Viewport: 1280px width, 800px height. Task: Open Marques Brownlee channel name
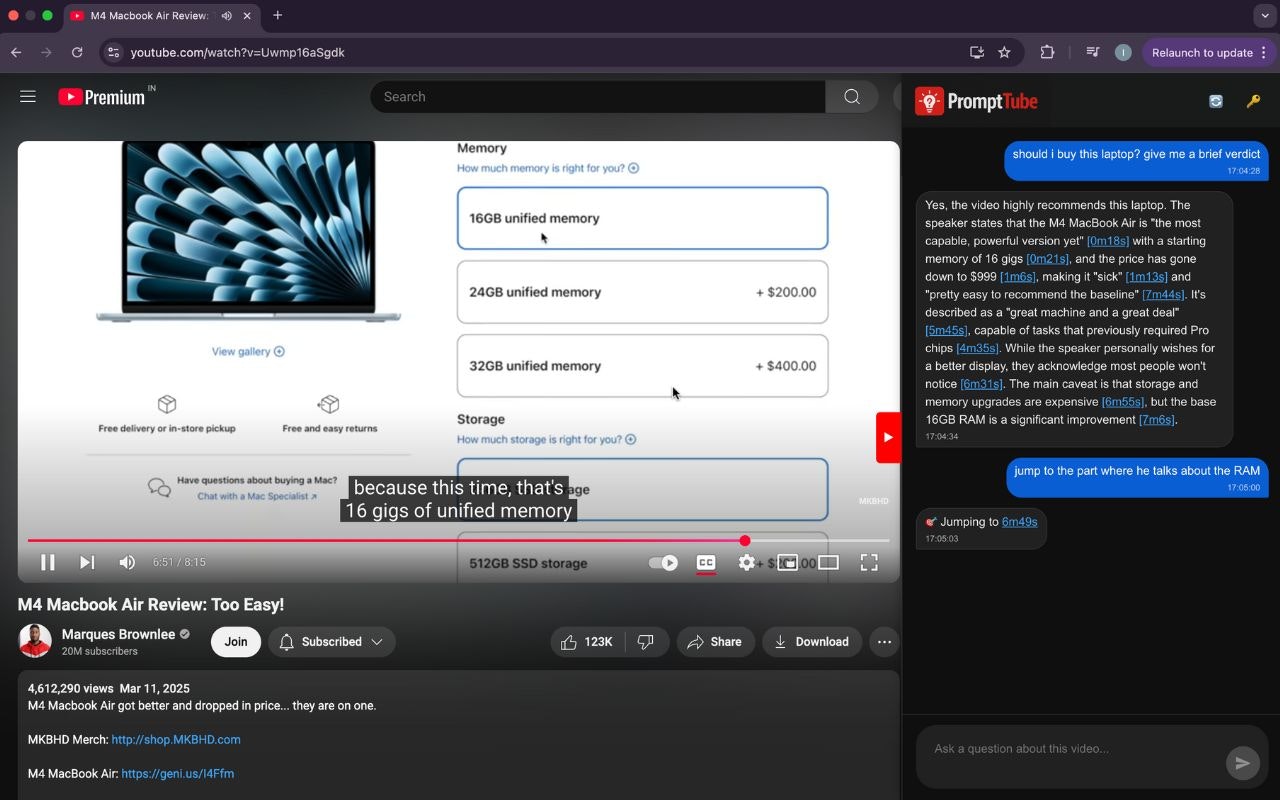coord(118,634)
